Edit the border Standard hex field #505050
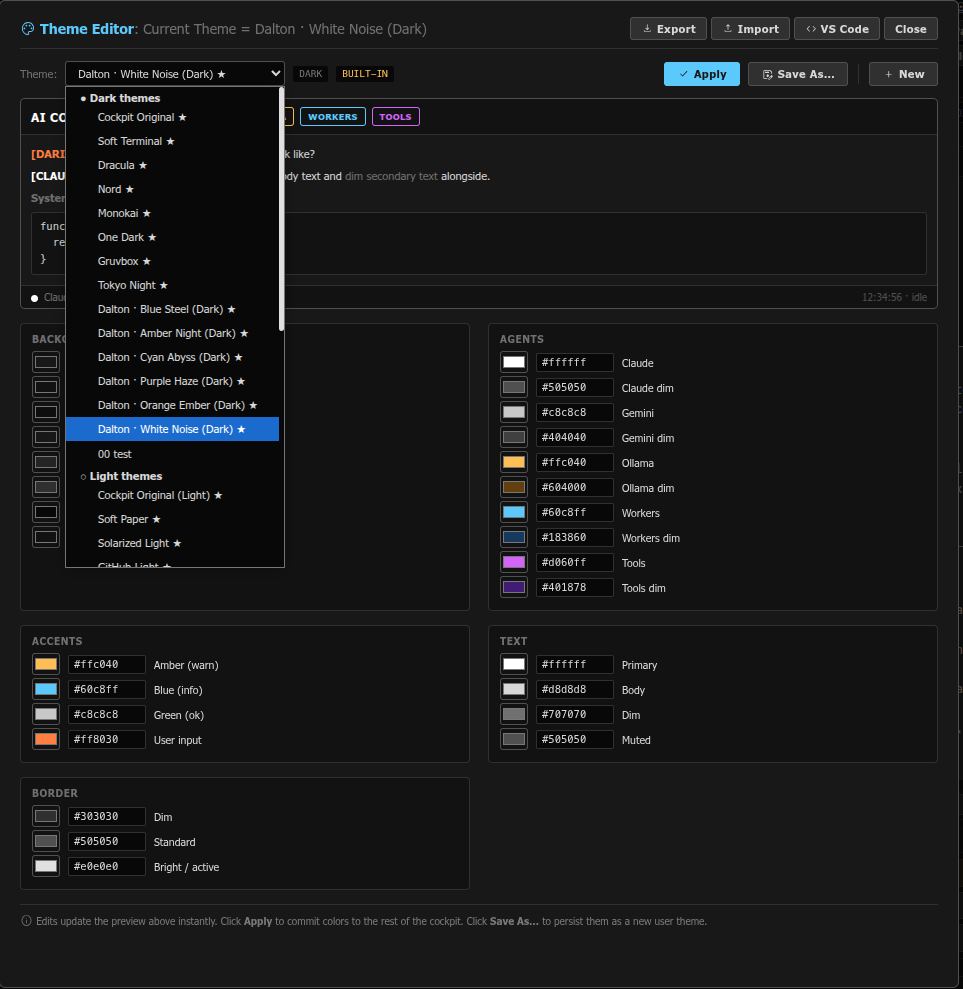The image size is (963, 989). (x=107, y=841)
